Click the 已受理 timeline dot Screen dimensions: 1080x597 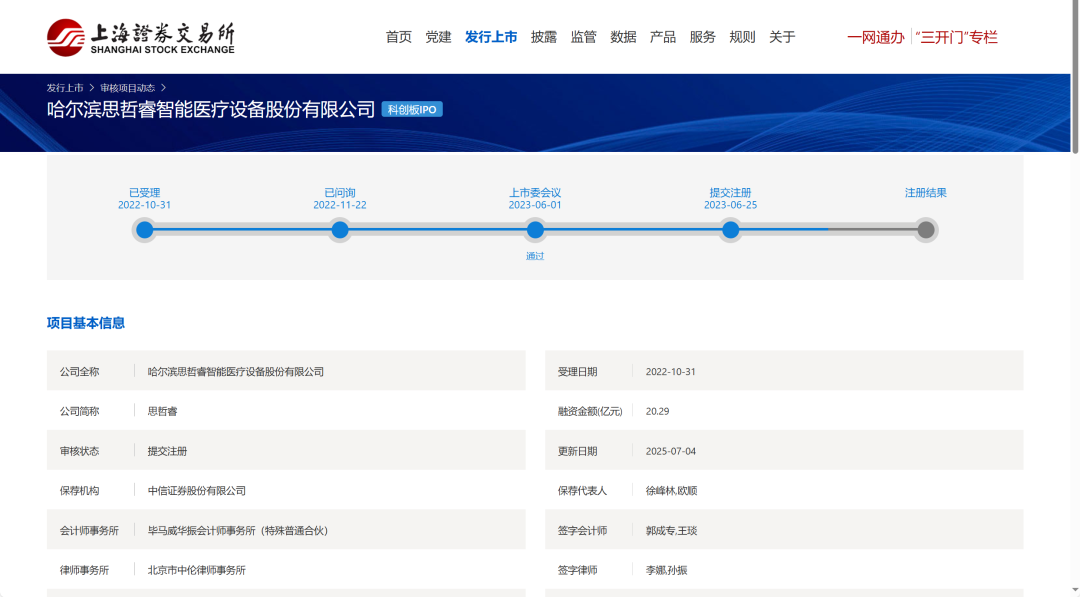[x=145, y=230]
